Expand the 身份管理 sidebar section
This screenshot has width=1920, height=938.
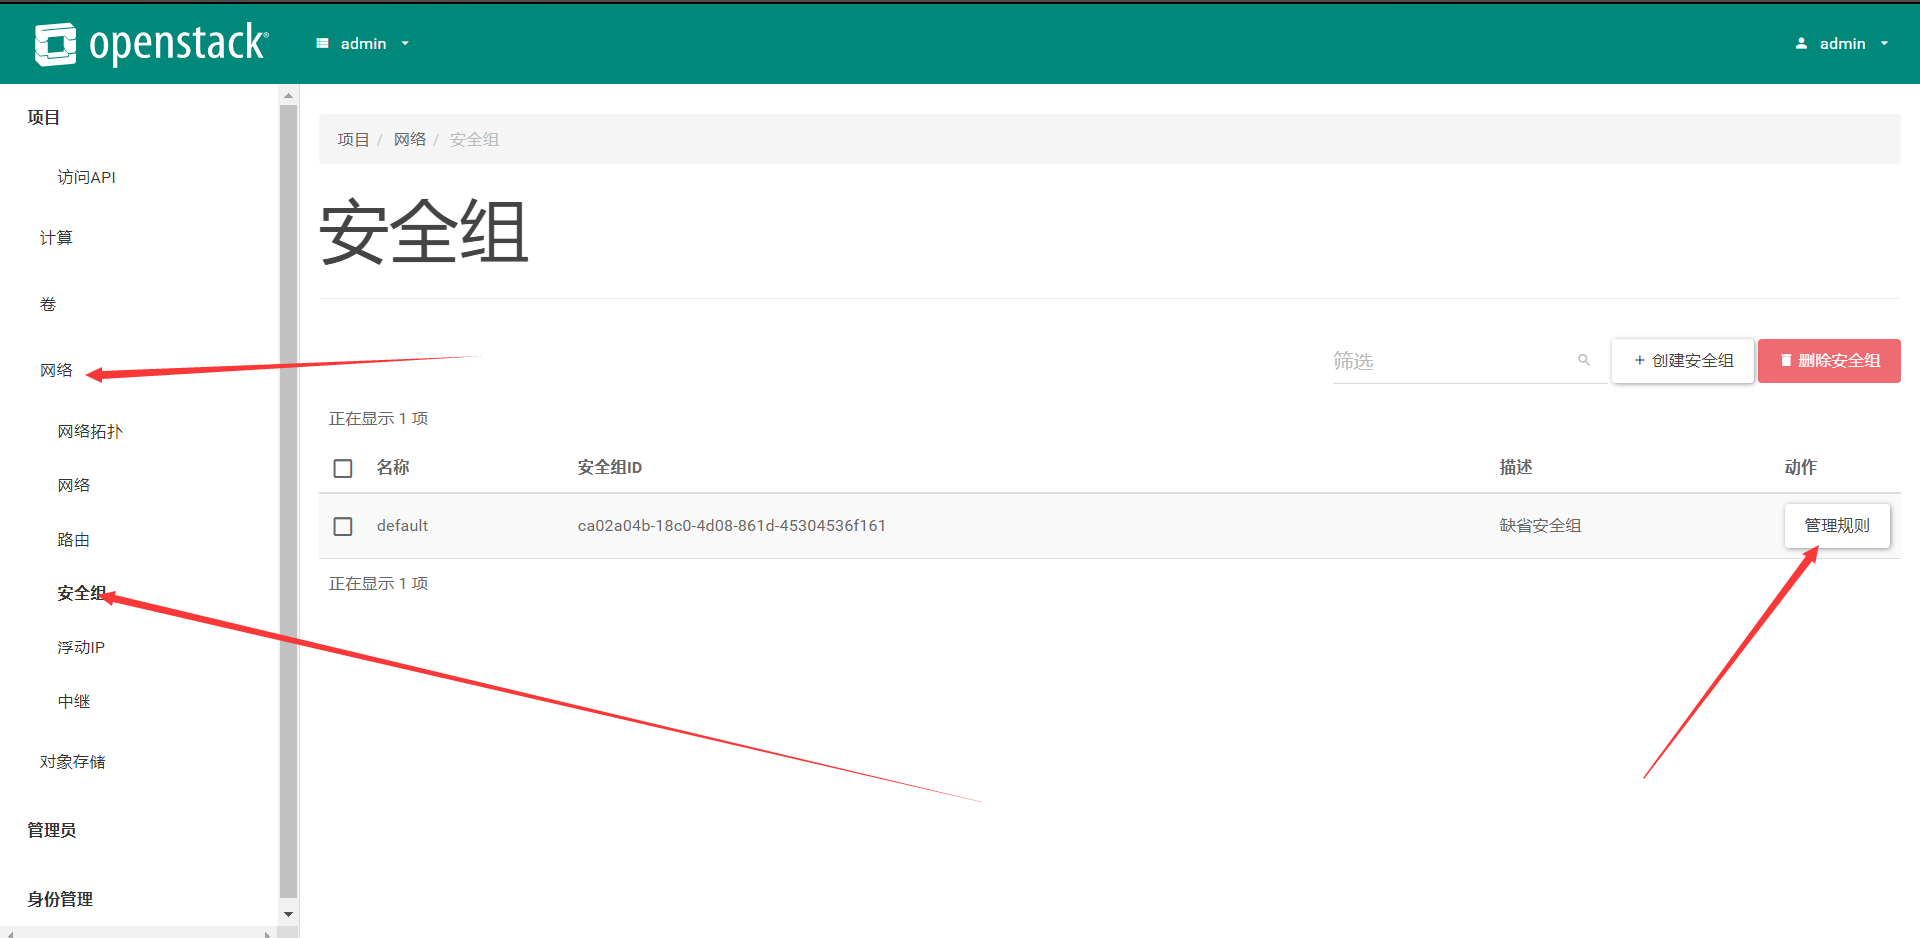click(x=60, y=899)
